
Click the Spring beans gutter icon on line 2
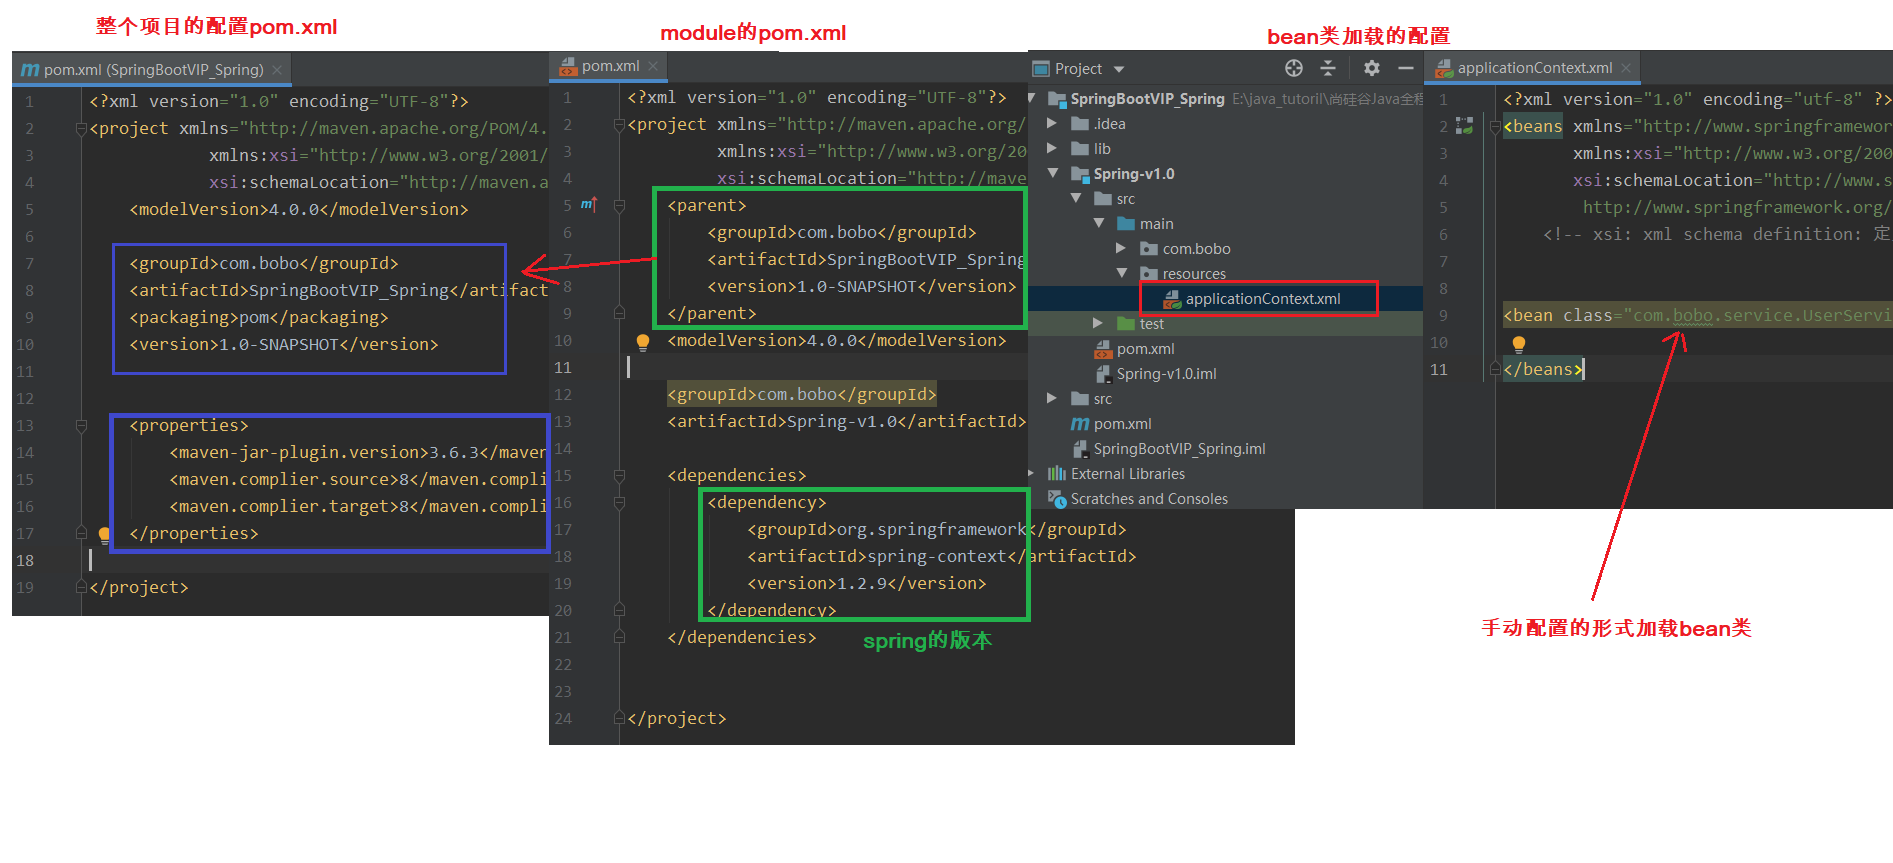[x=1465, y=126]
